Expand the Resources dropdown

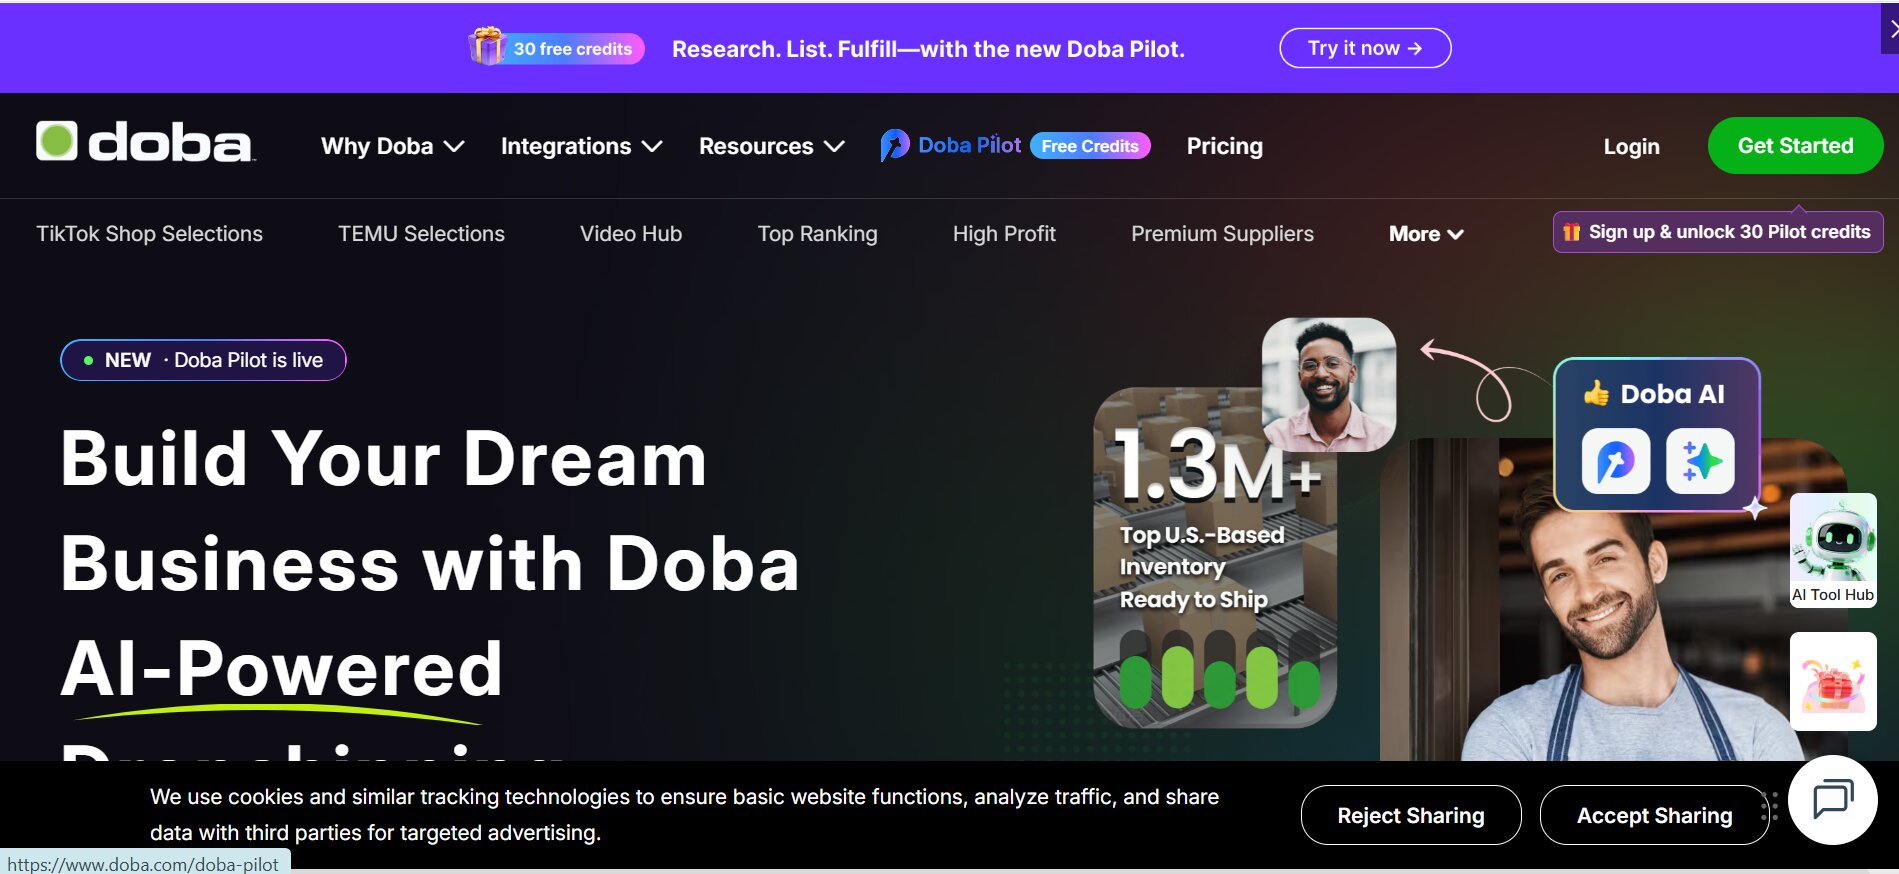pos(772,146)
